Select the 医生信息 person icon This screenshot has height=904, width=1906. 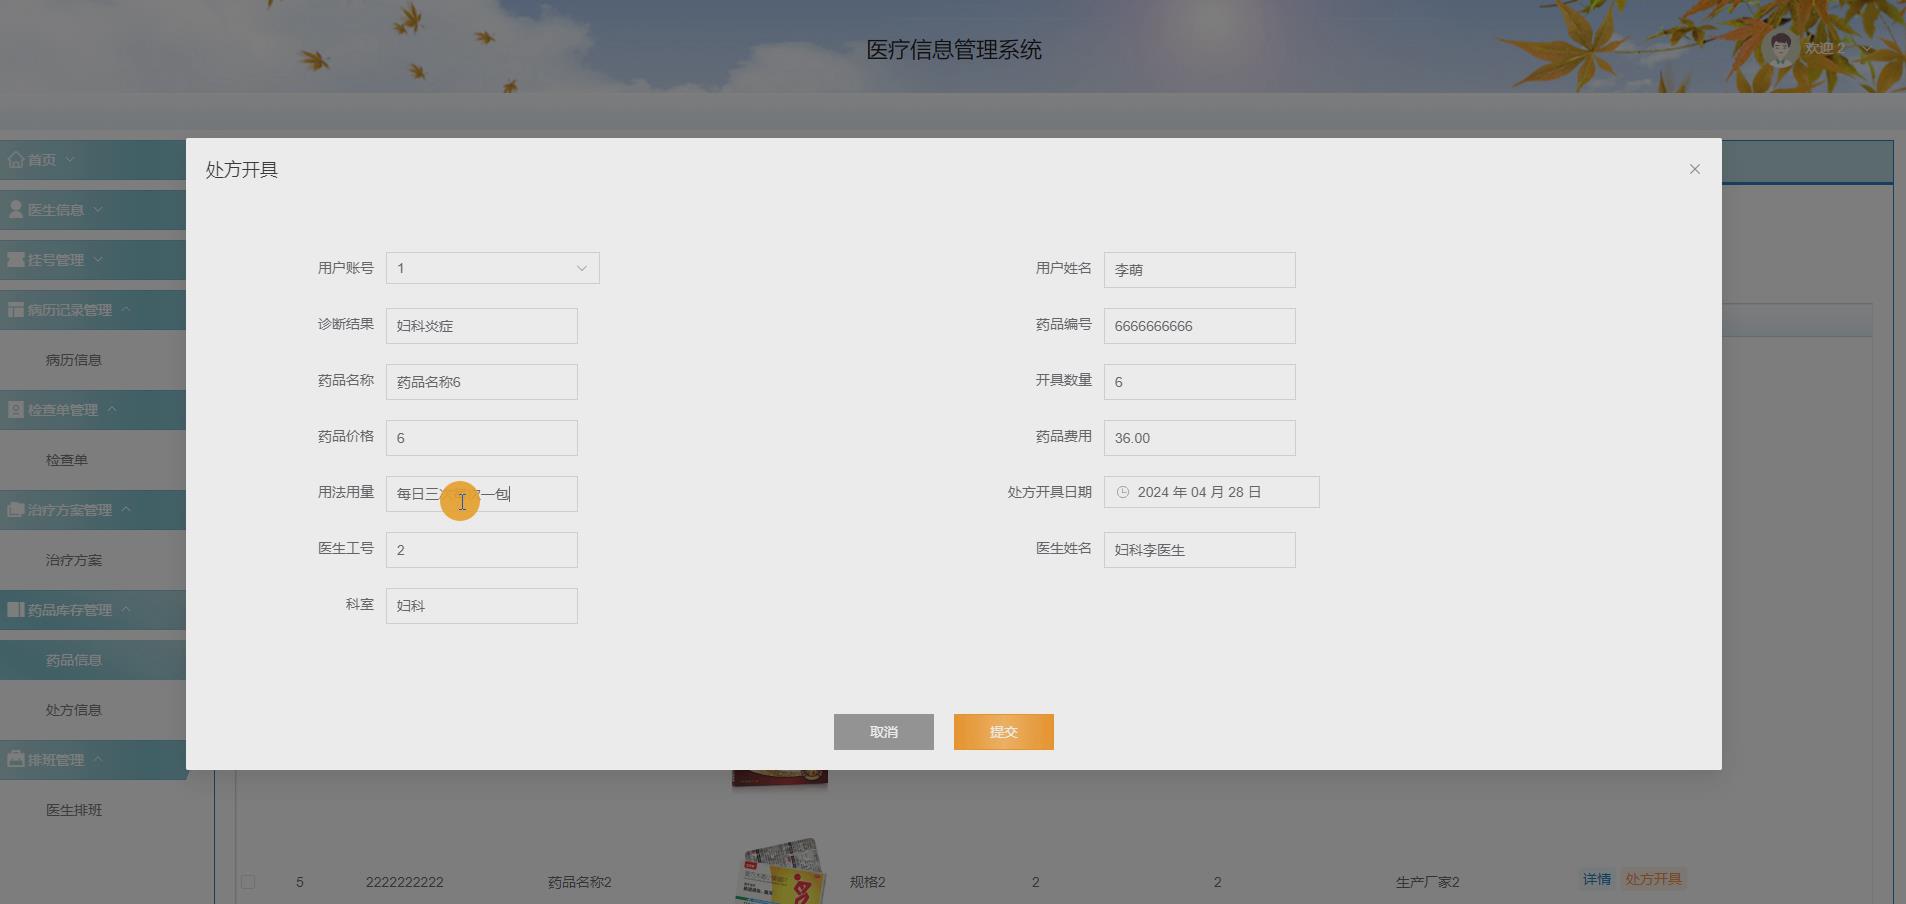coord(15,209)
